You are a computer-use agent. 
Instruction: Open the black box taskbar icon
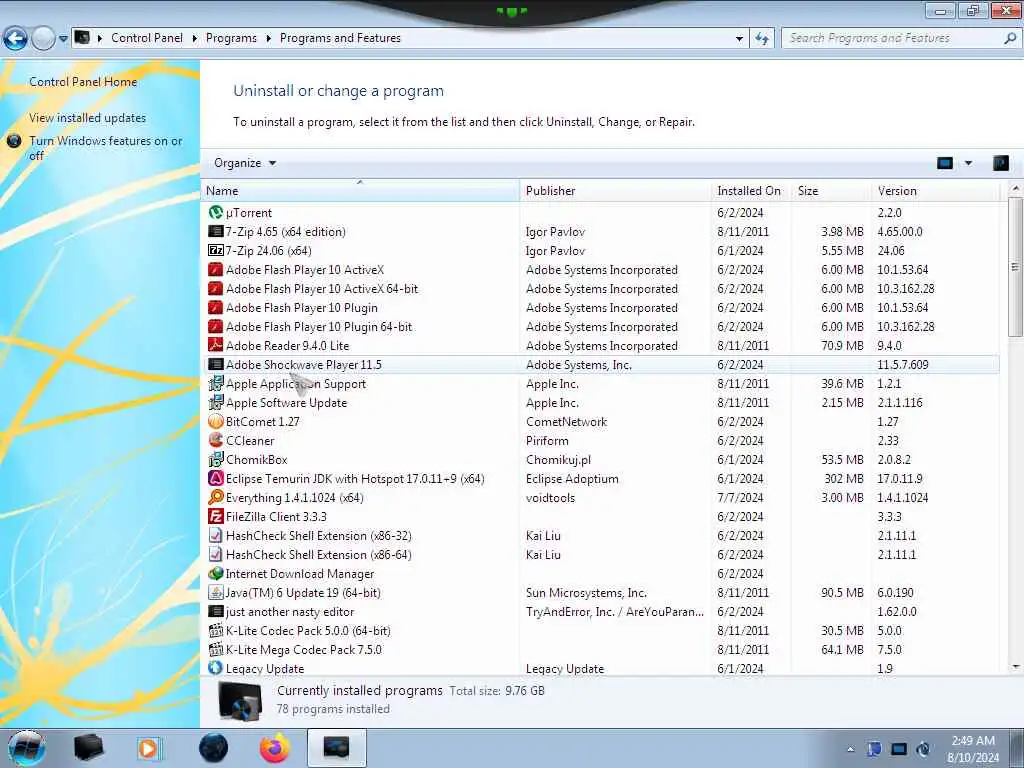pyautogui.click(x=88, y=748)
